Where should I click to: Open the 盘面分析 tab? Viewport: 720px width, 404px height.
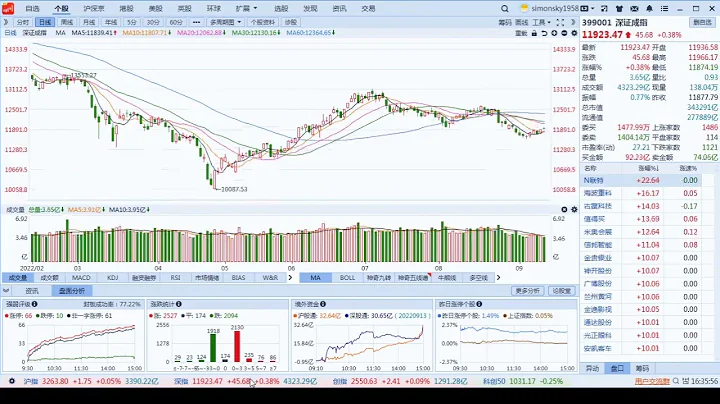[x=72, y=291]
